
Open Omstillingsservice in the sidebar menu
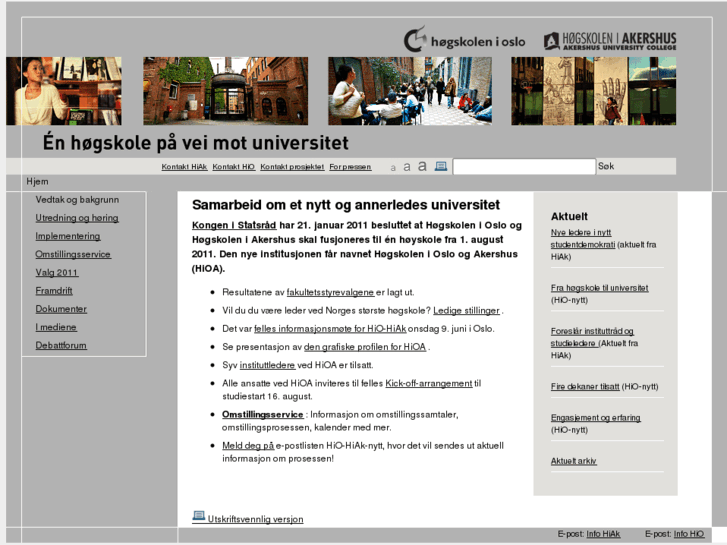[x=73, y=254]
